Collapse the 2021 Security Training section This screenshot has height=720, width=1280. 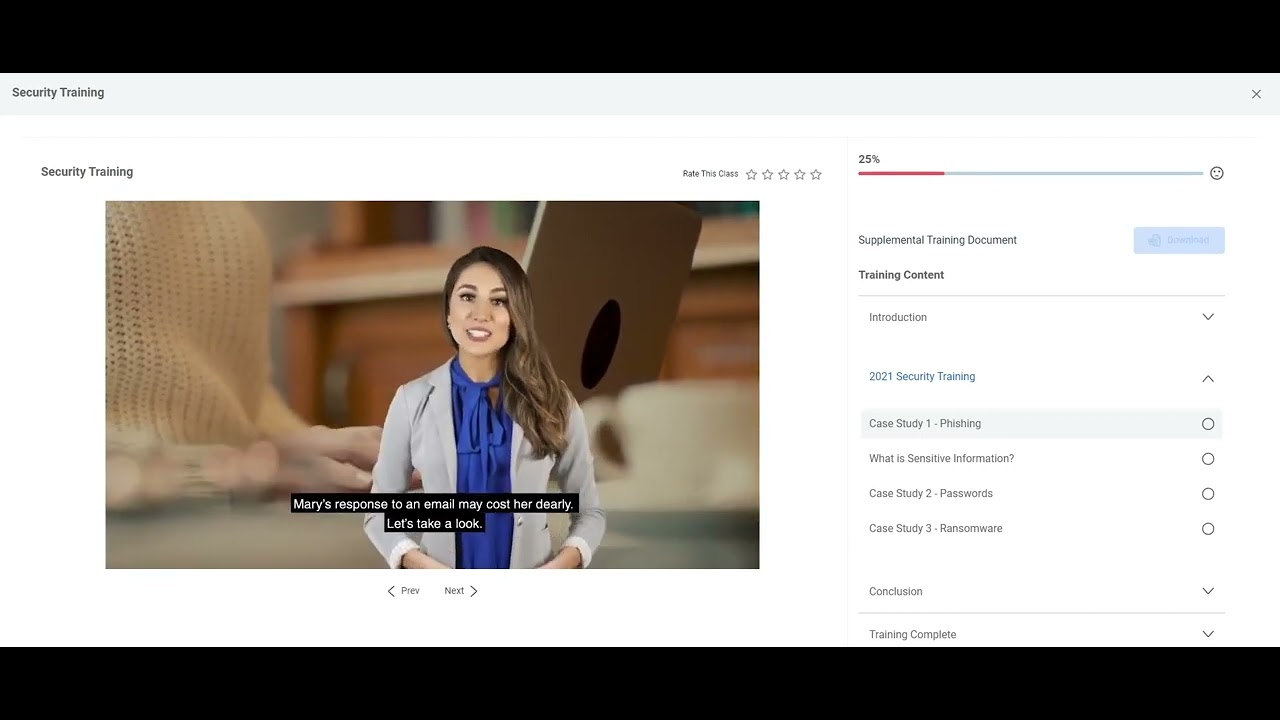pyautogui.click(x=1208, y=378)
